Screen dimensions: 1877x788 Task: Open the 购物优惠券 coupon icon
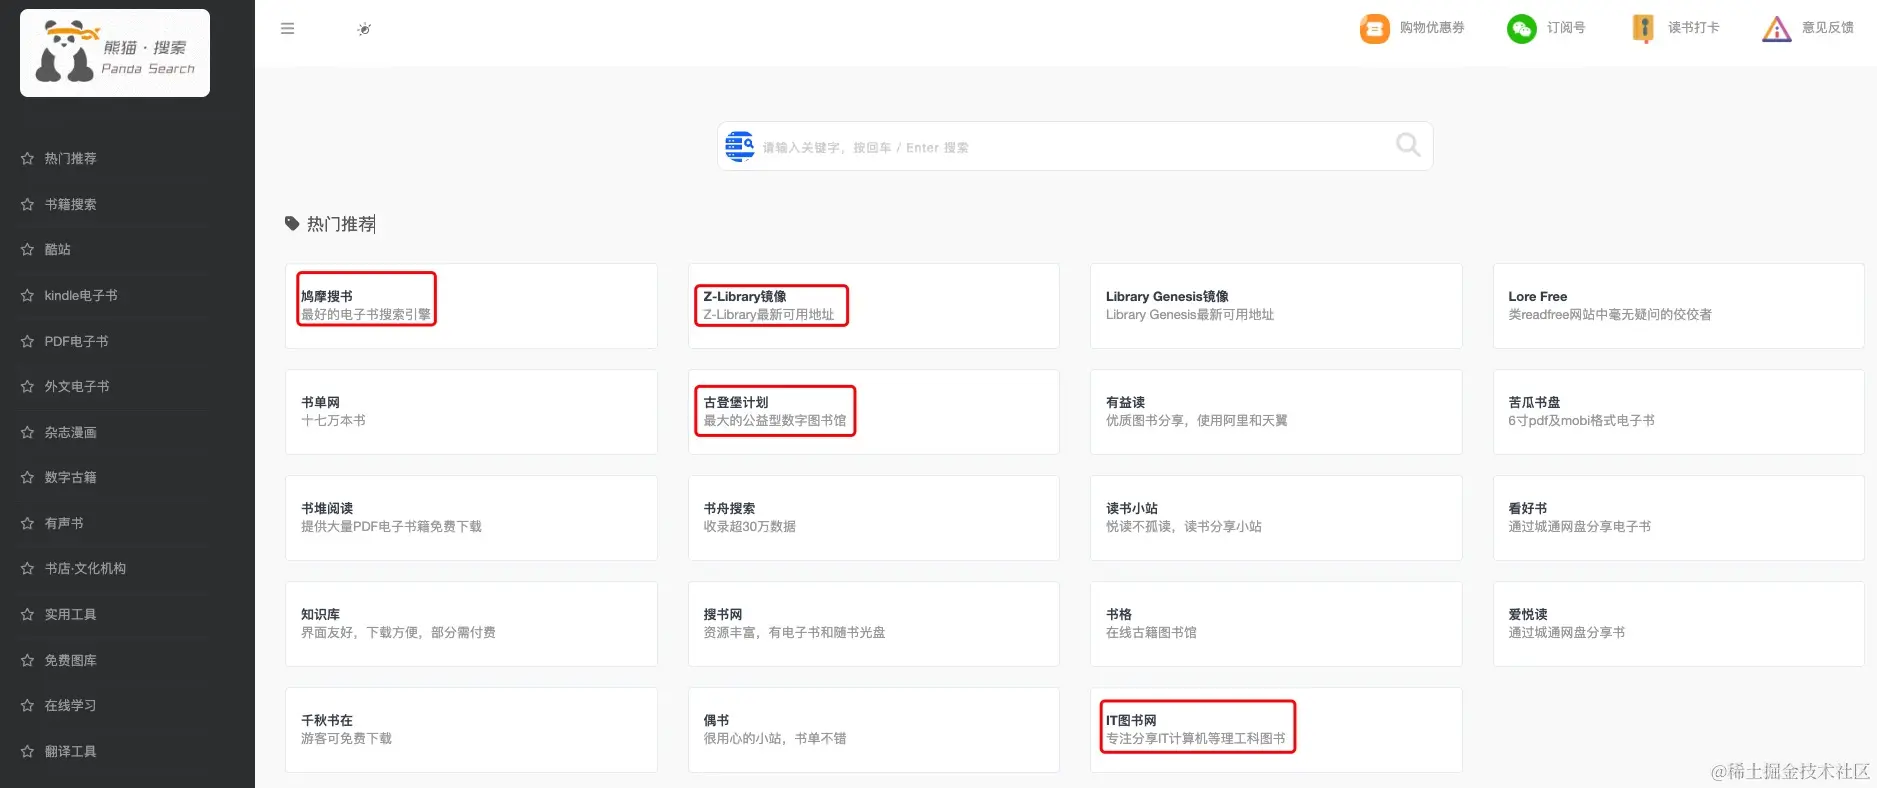(1375, 28)
